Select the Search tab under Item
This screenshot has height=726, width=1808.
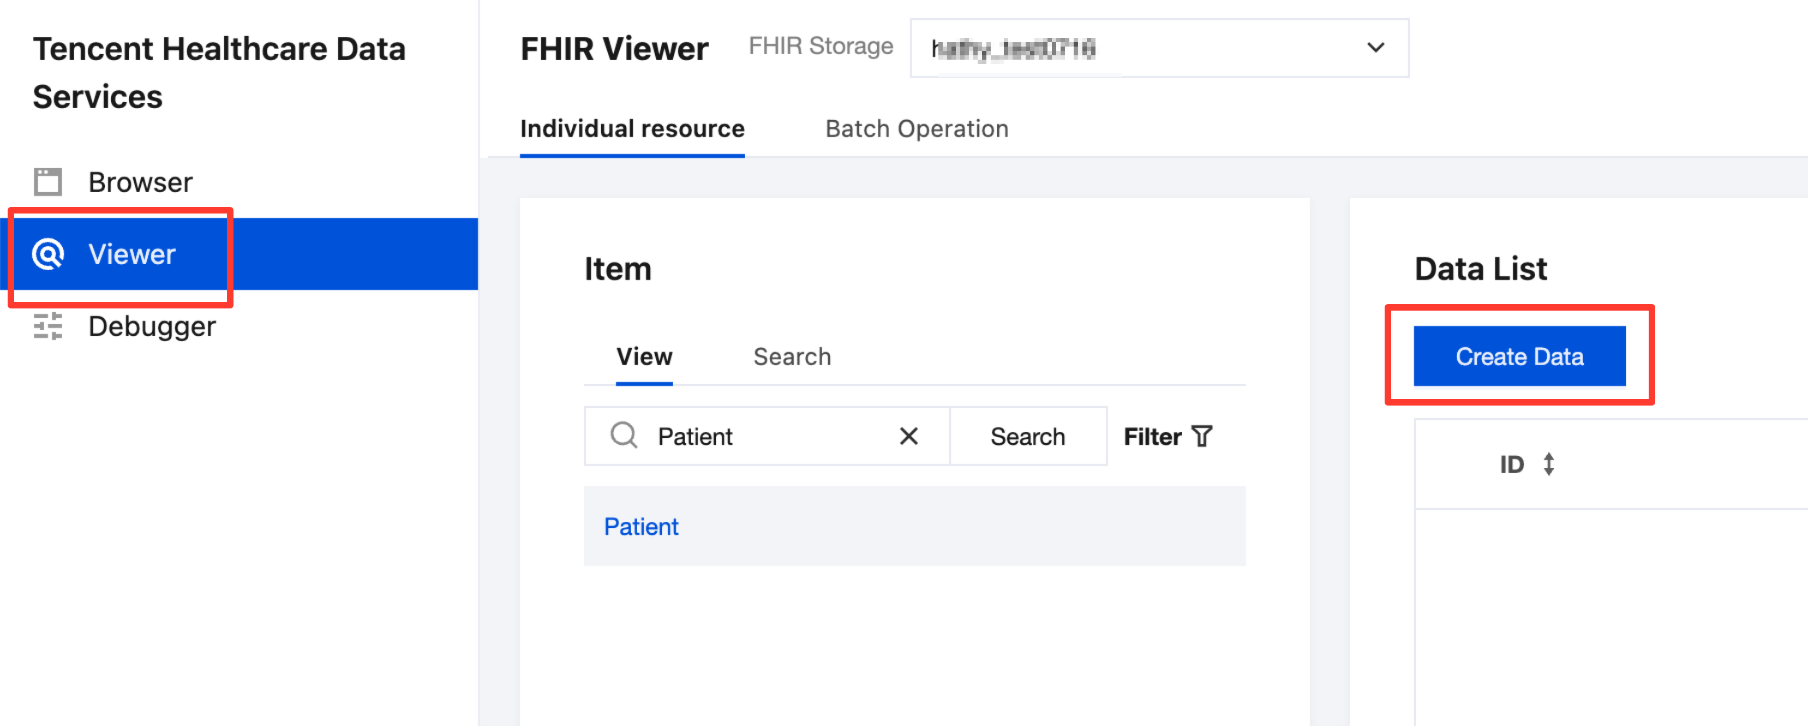click(792, 357)
